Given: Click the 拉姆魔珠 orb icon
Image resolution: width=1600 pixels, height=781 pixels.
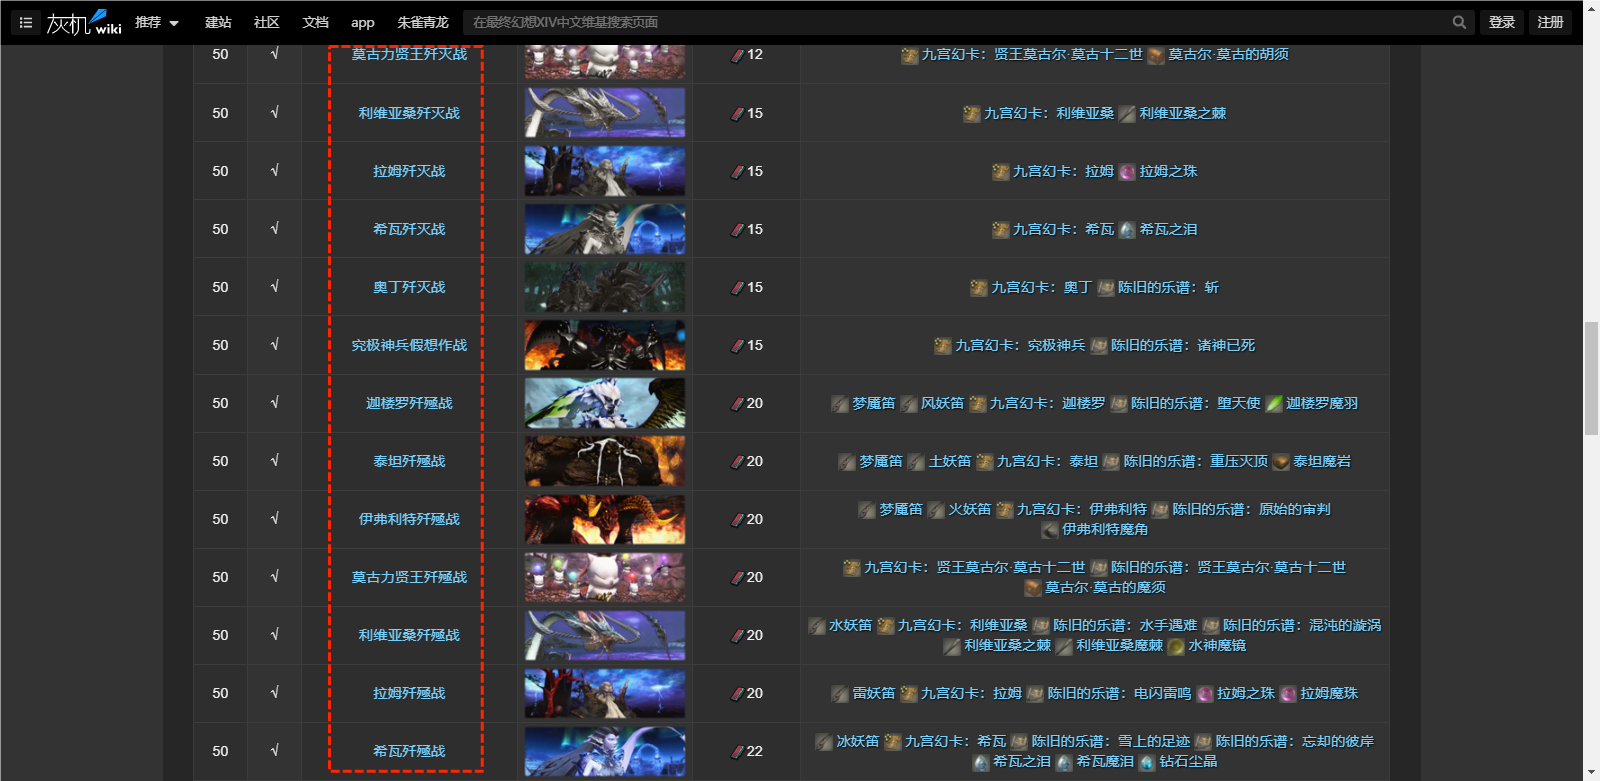Looking at the screenshot, I should click(x=1288, y=694).
